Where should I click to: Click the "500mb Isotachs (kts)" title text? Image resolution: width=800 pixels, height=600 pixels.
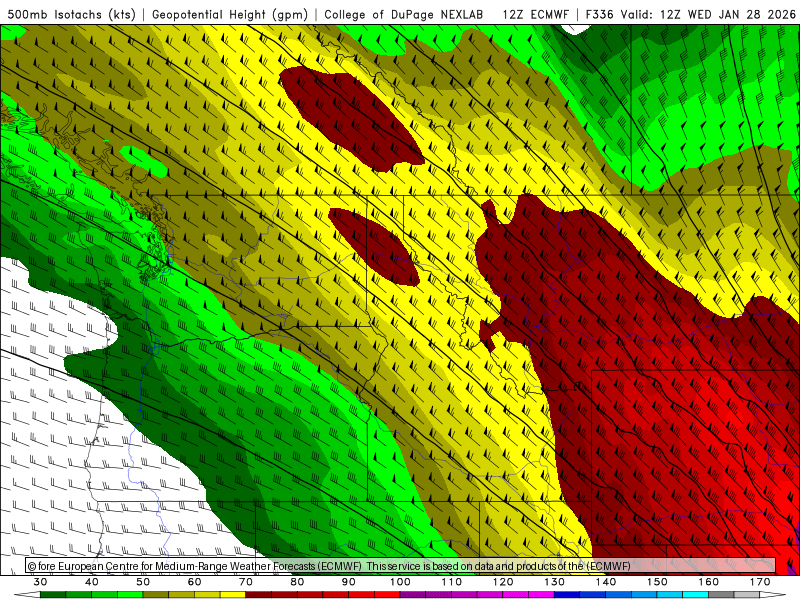71,14
